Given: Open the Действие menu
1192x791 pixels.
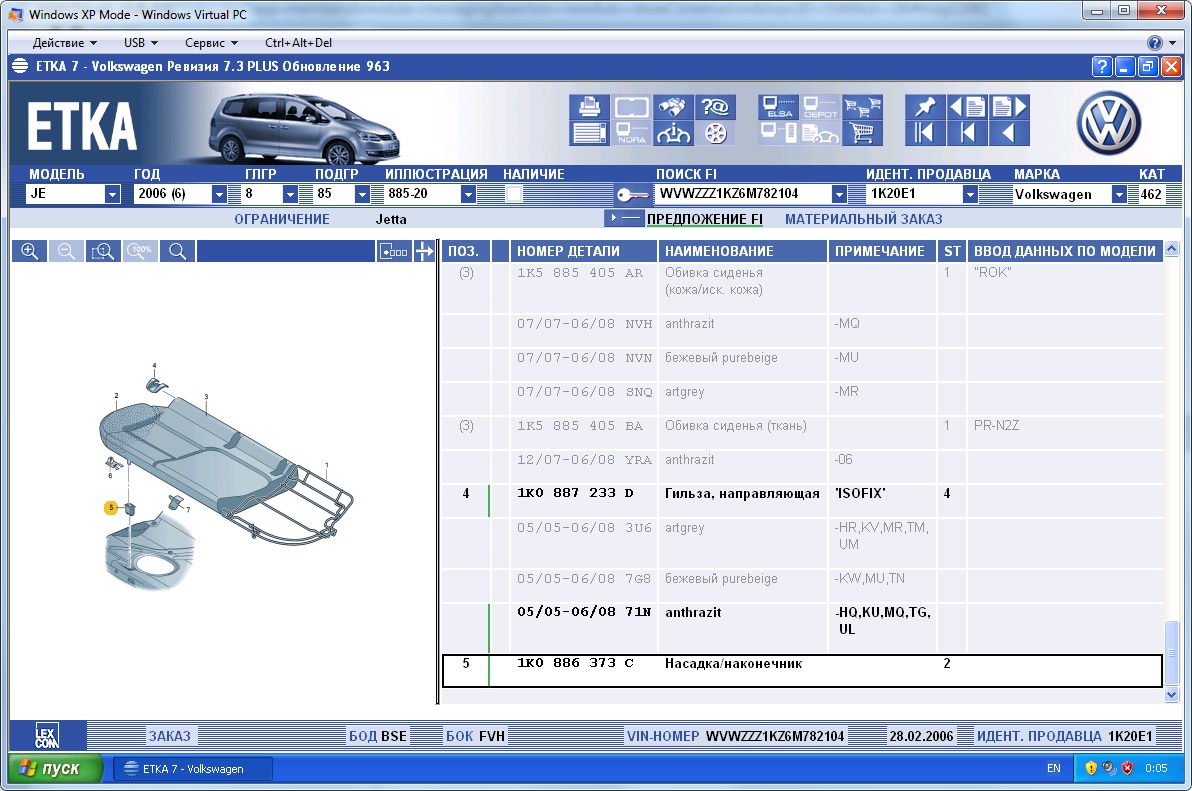Looking at the screenshot, I should pos(65,43).
